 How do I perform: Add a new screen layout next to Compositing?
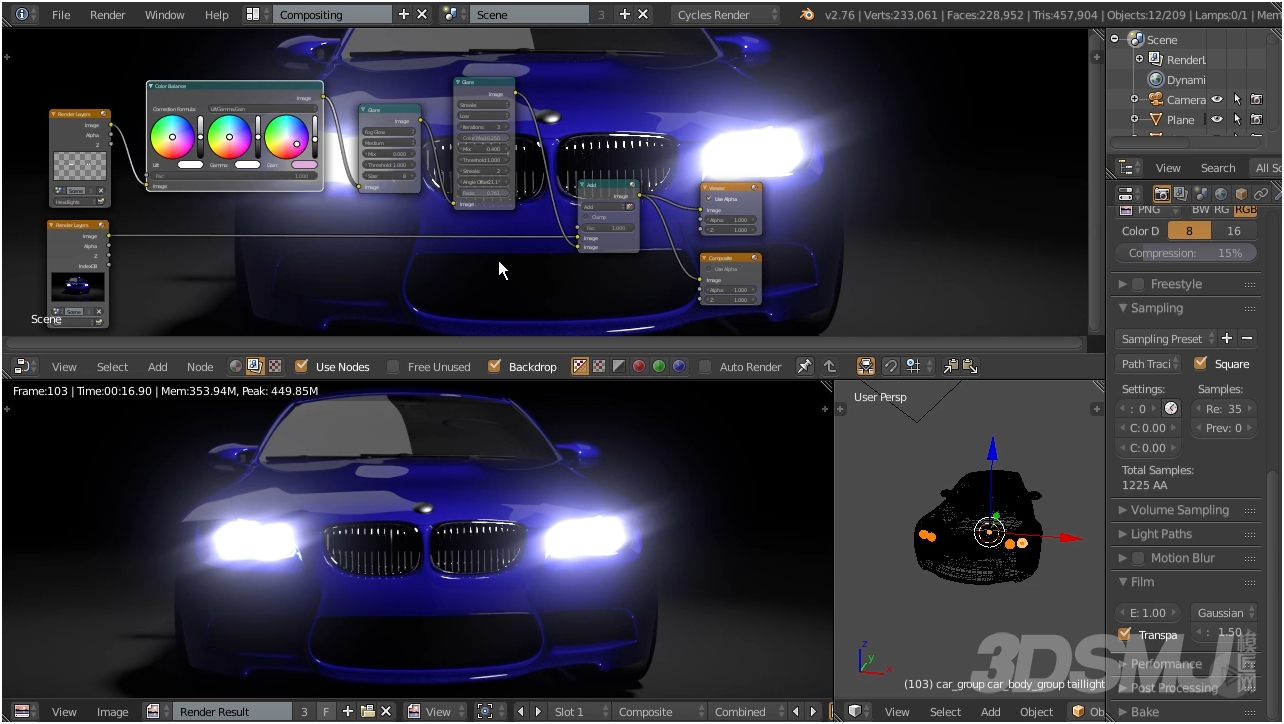(x=404, y=15)
